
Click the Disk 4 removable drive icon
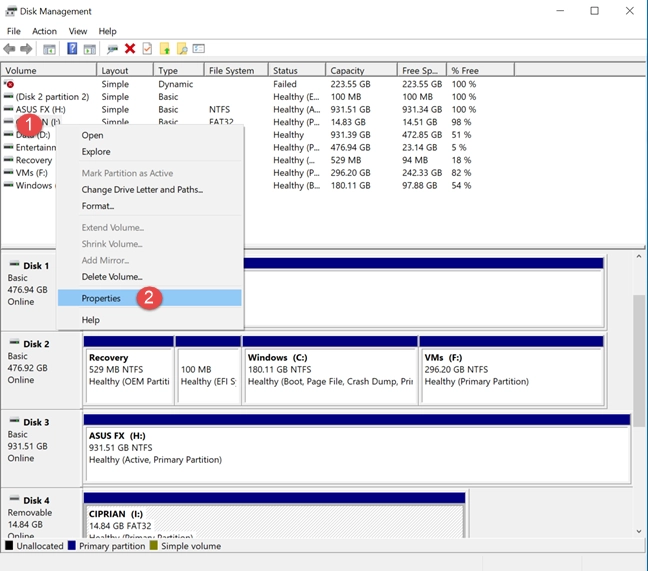(x=14, y=499)
